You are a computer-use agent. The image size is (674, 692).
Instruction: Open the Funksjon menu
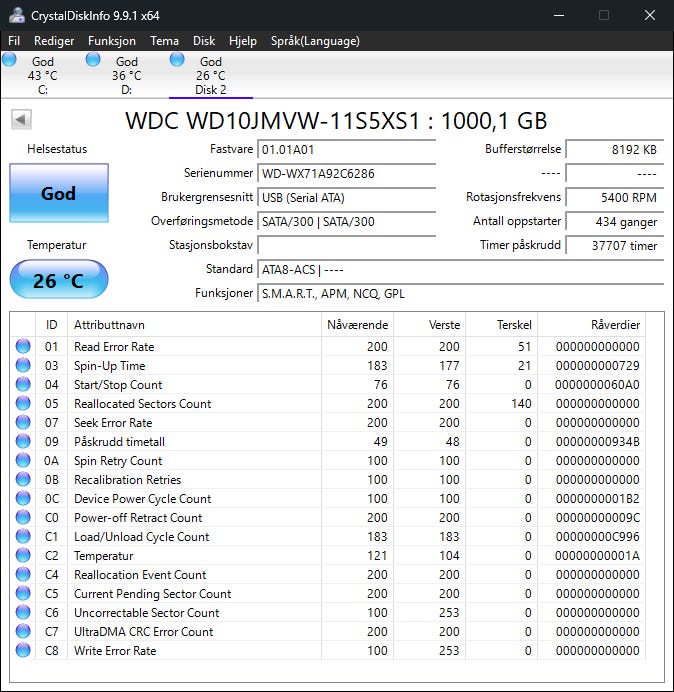pyautogui.click(x=112, y=41)
